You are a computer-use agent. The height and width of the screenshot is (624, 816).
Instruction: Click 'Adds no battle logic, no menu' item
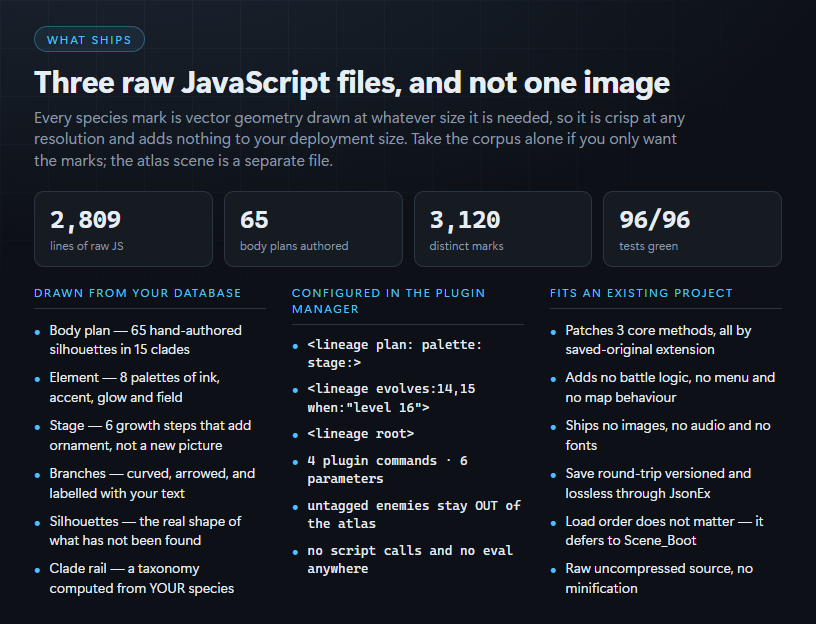670,388
